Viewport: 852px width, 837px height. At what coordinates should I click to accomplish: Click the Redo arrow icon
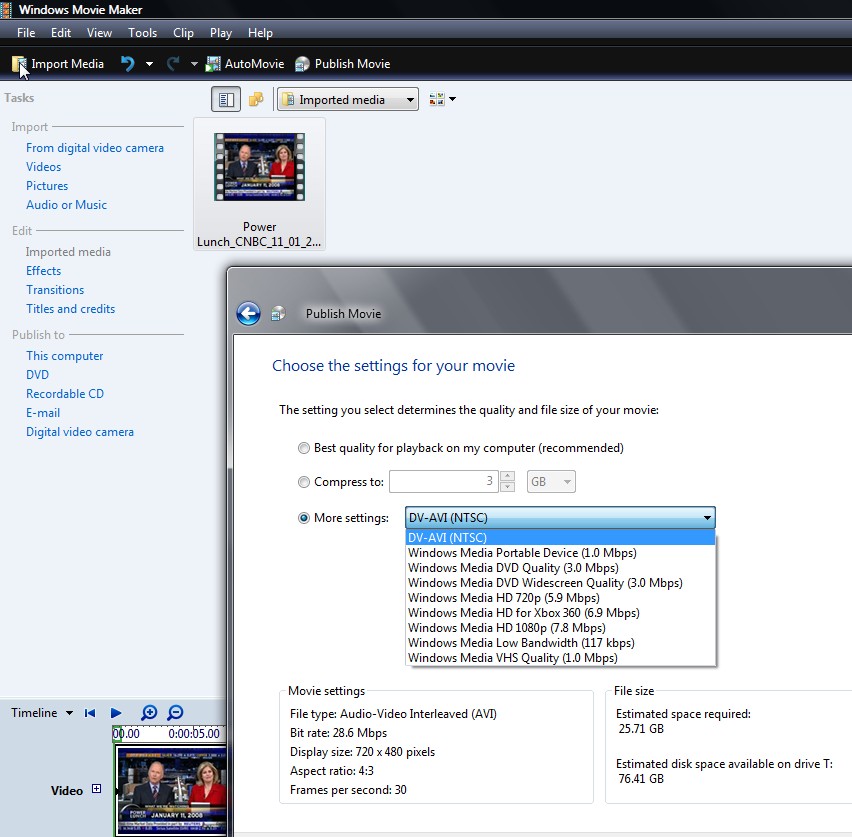pos(173,64)
